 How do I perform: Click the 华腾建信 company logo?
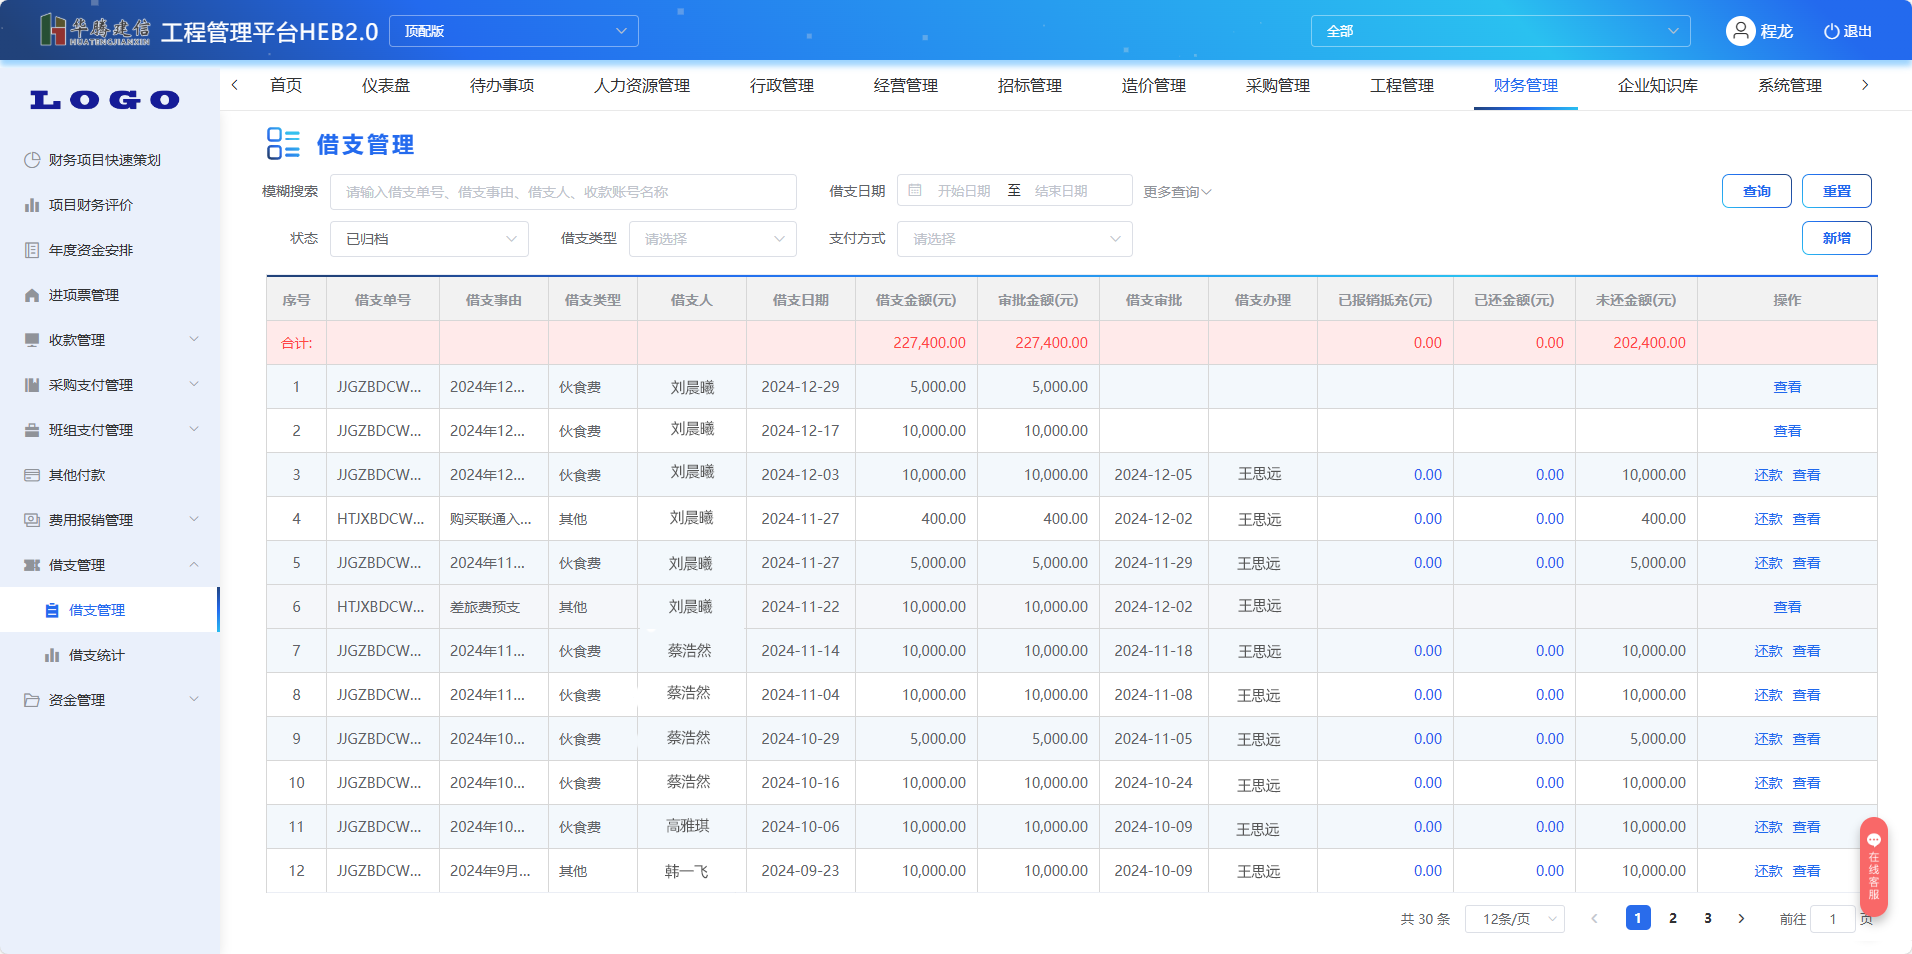[95, 30]
